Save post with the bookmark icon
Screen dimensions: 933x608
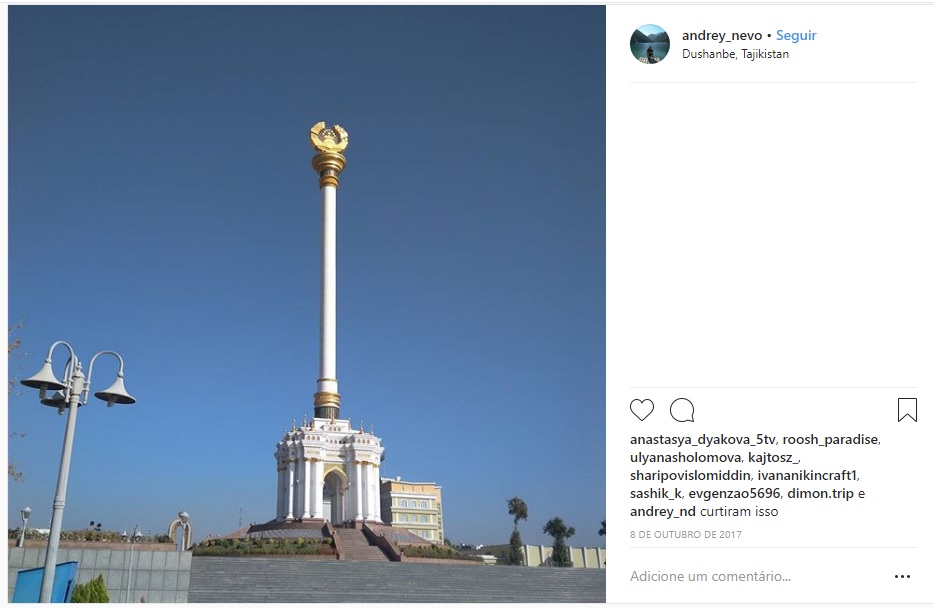[x=907, y=410]
